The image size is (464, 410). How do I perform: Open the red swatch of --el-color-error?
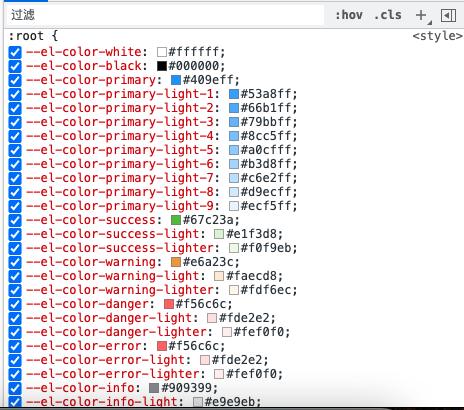click(162, 346)
